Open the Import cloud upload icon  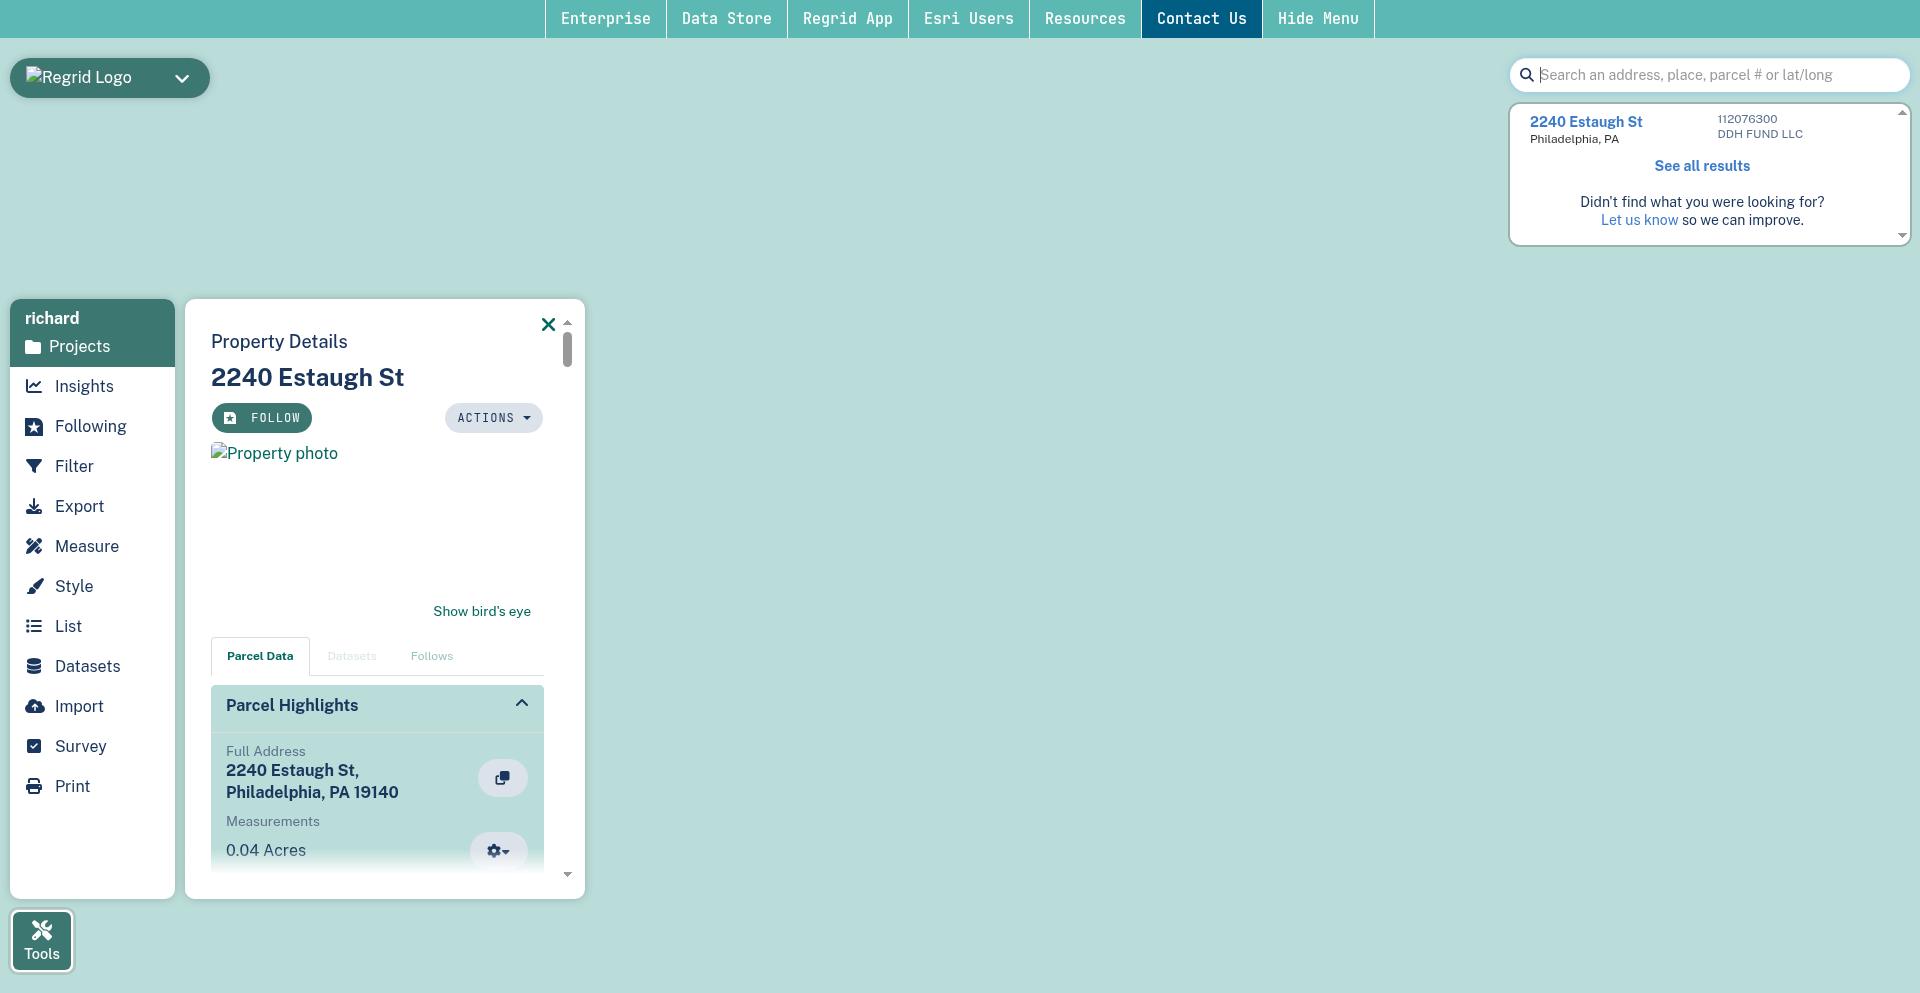click(x=34, y=706)
